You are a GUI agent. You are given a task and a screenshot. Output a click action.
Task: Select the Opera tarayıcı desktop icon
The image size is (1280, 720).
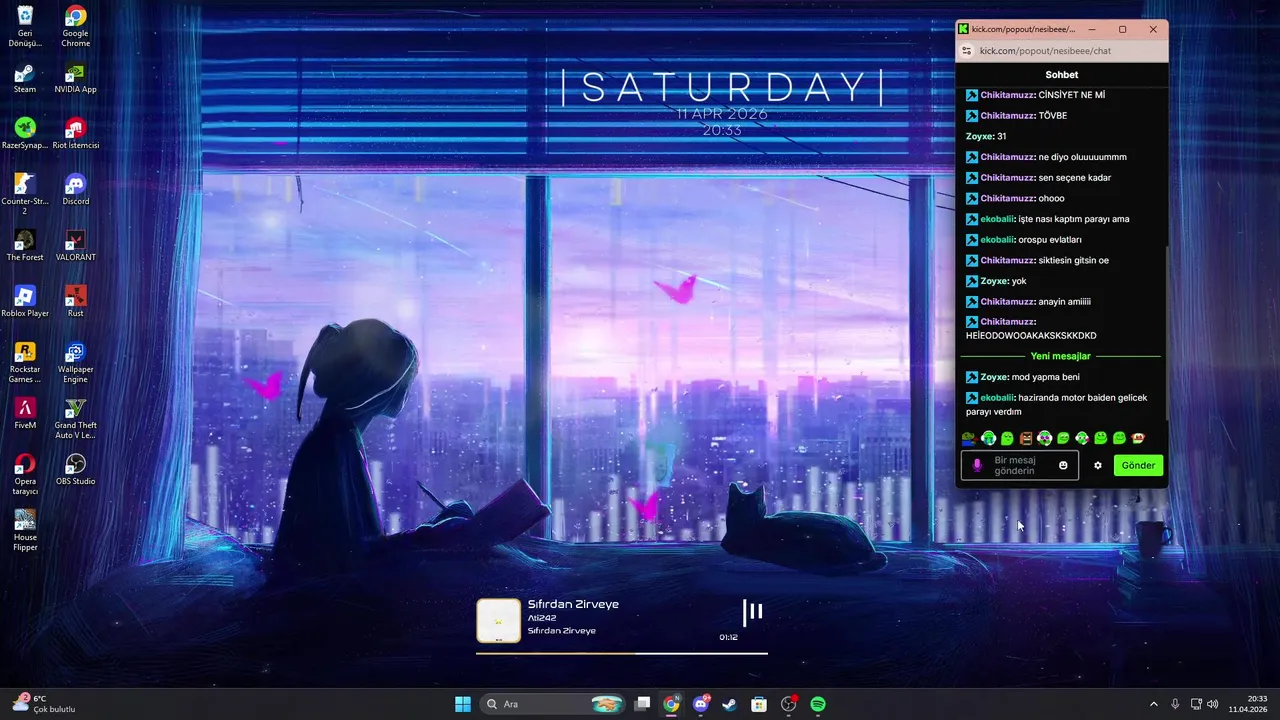(25, 474)
